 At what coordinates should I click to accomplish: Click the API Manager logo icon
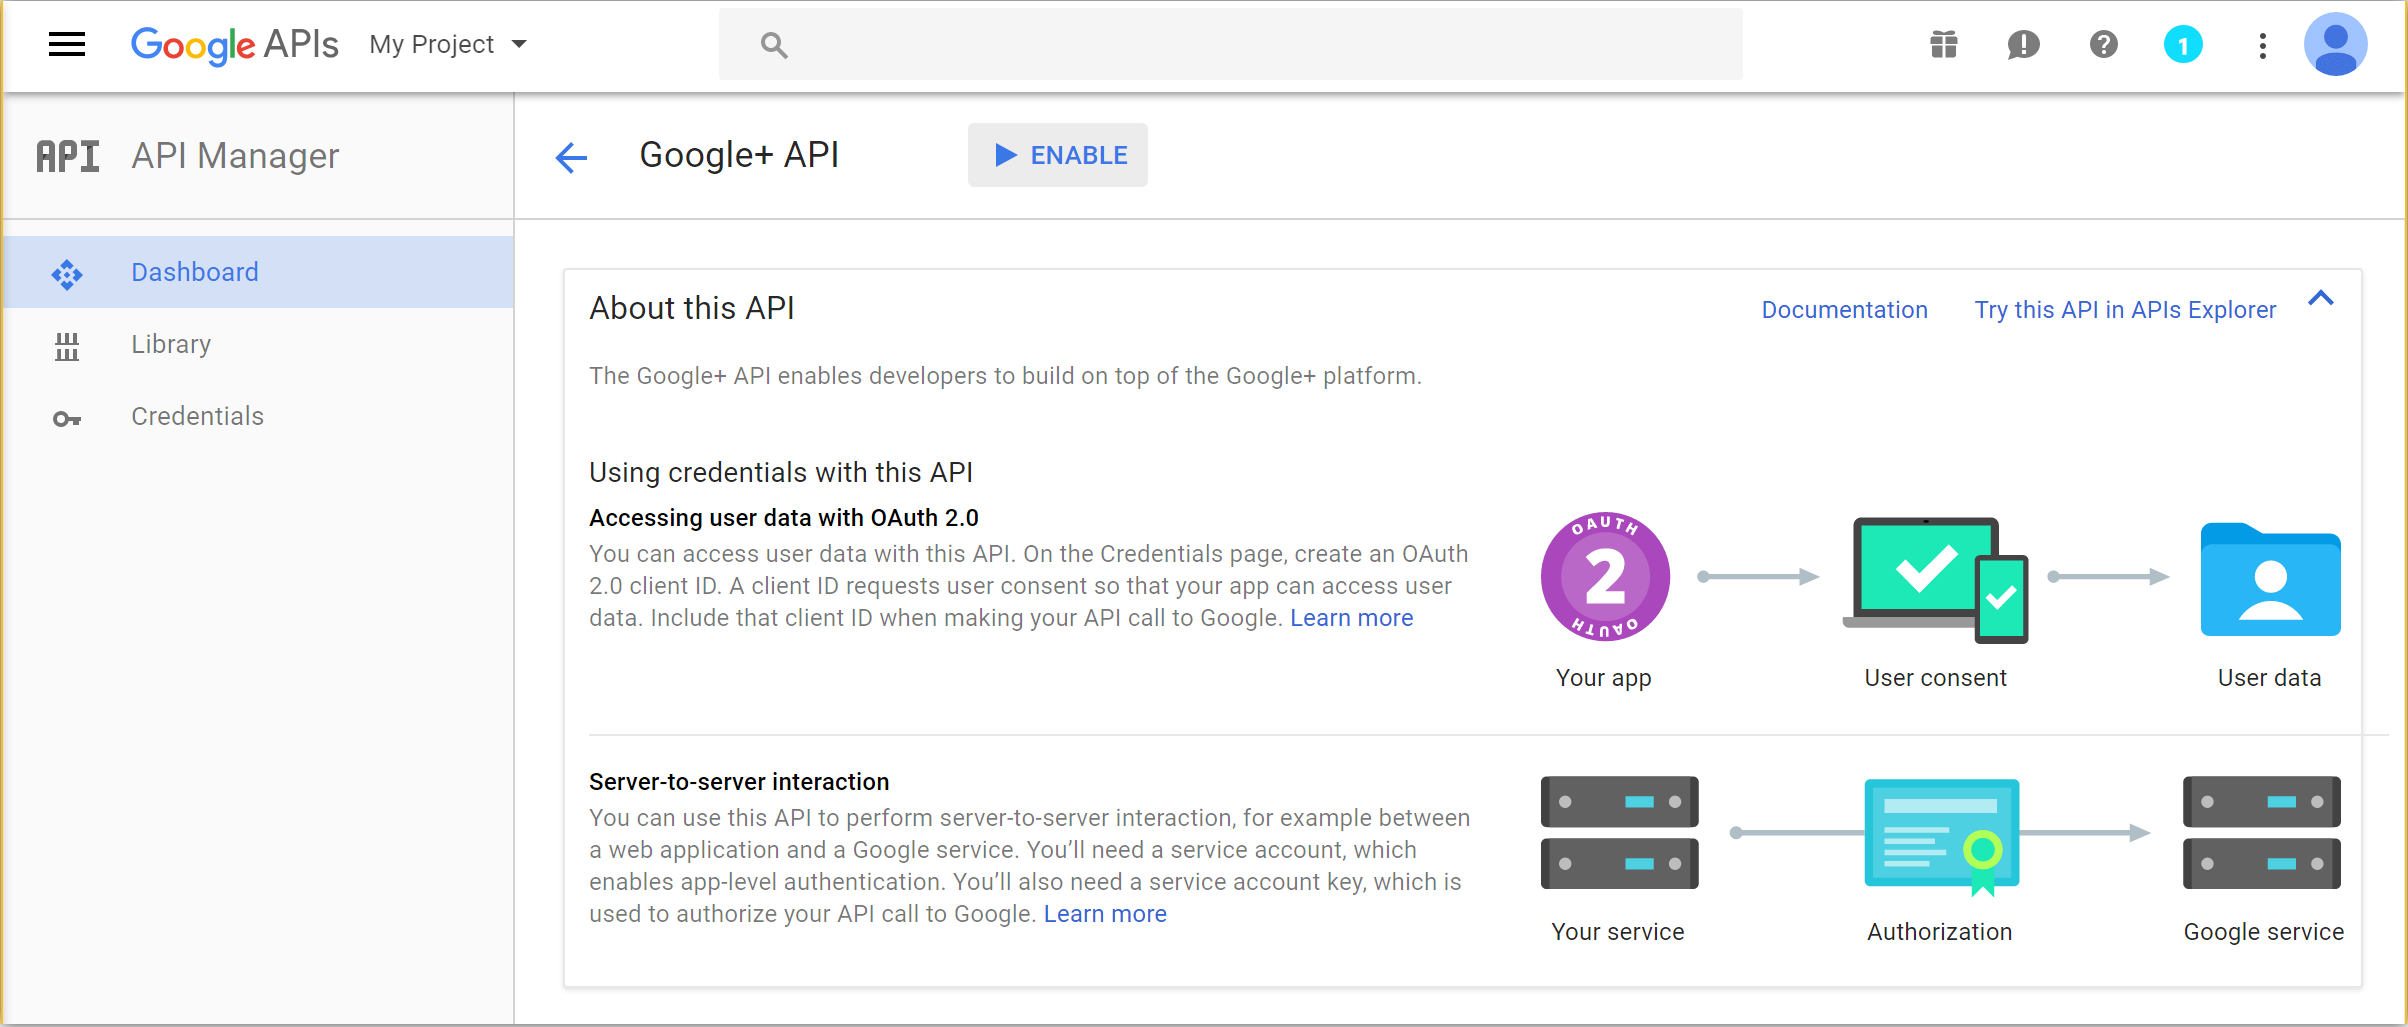(68, 156)
